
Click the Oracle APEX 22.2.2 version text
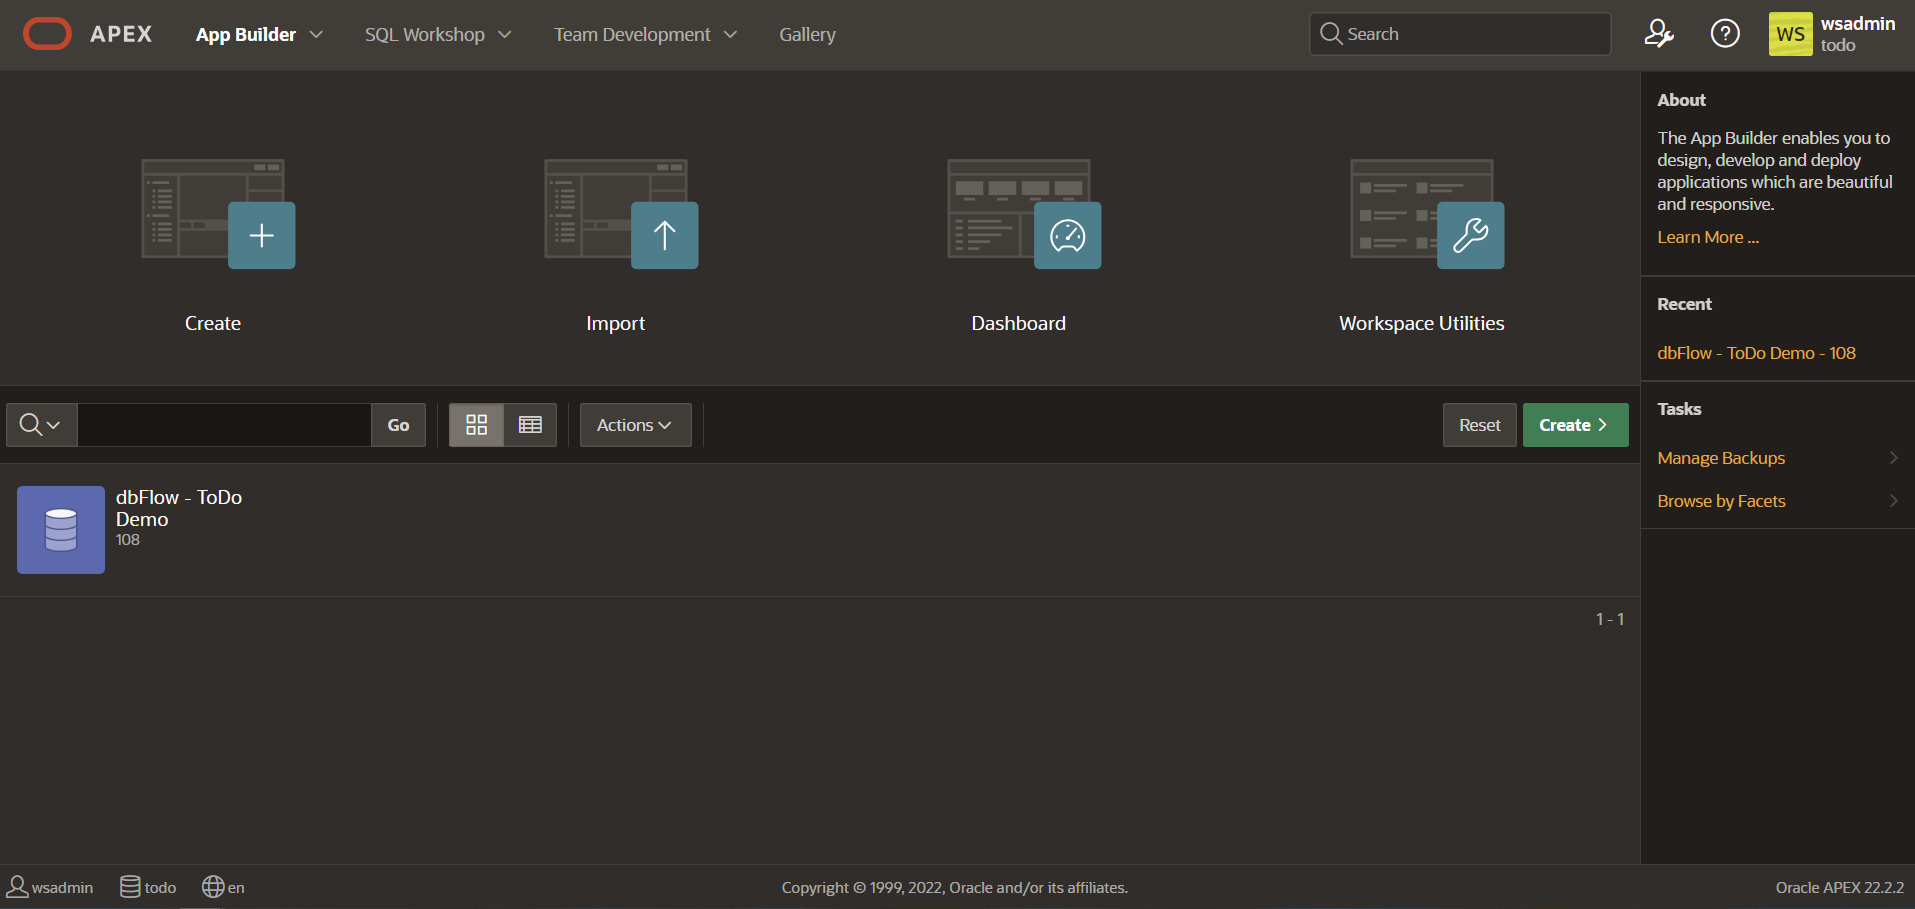tap(1840, 887)
